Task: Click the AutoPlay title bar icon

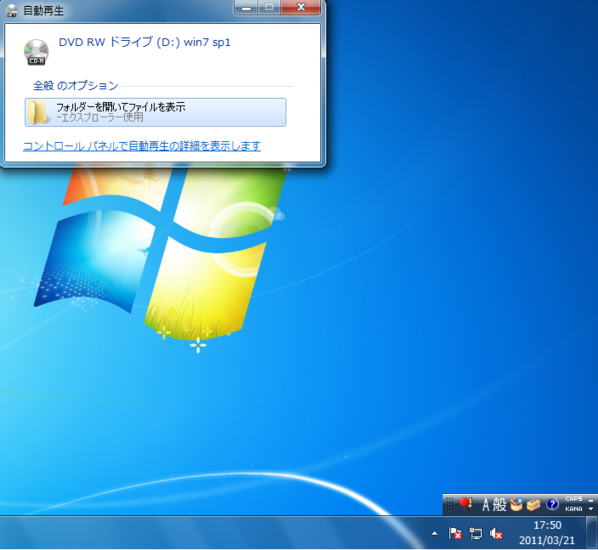Action: tap(12, 11)
